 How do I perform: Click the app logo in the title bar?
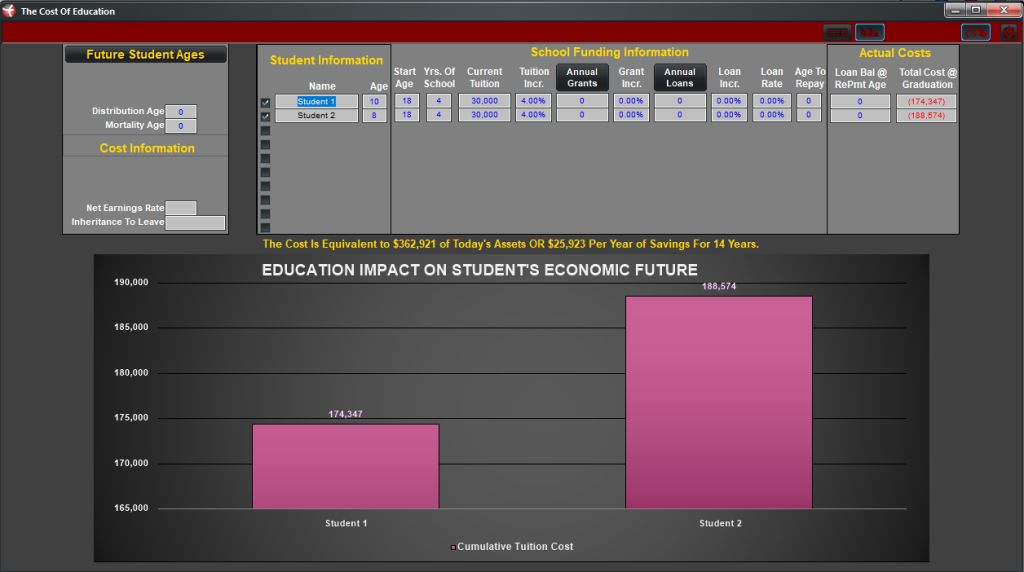(9, 11)
